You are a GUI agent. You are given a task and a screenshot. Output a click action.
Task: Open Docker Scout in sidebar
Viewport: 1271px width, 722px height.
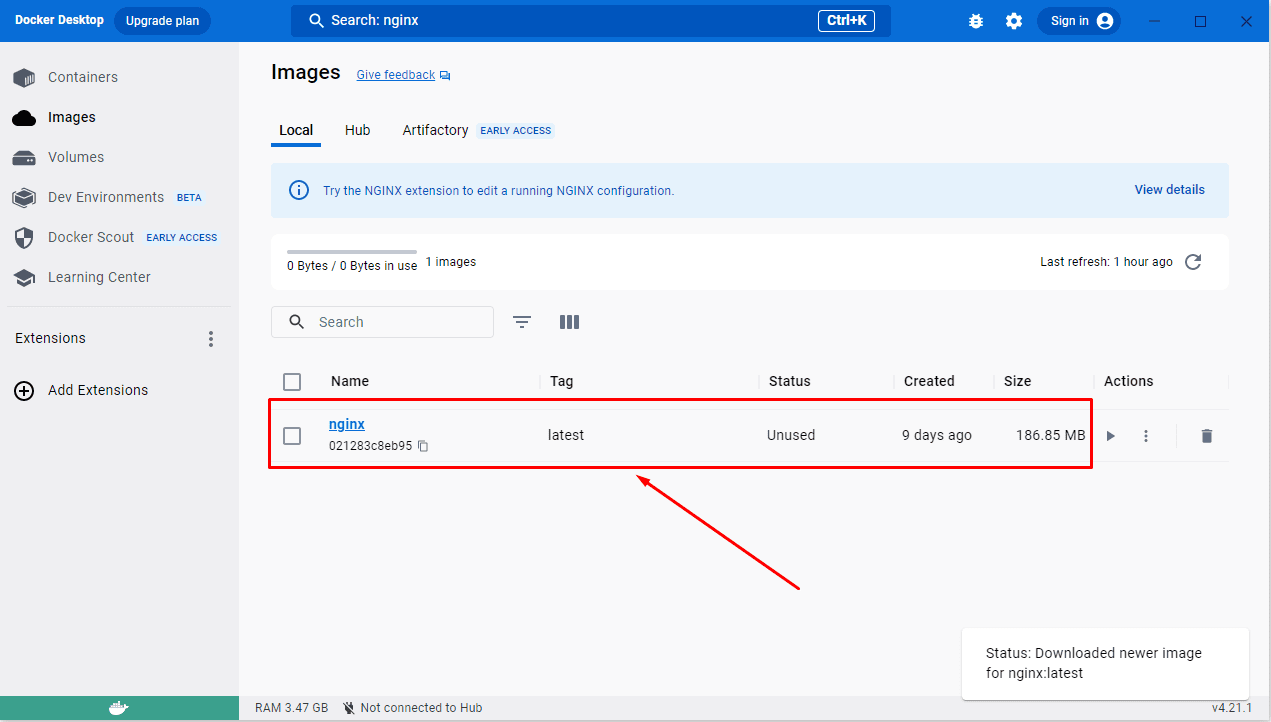tap(115, 237)
